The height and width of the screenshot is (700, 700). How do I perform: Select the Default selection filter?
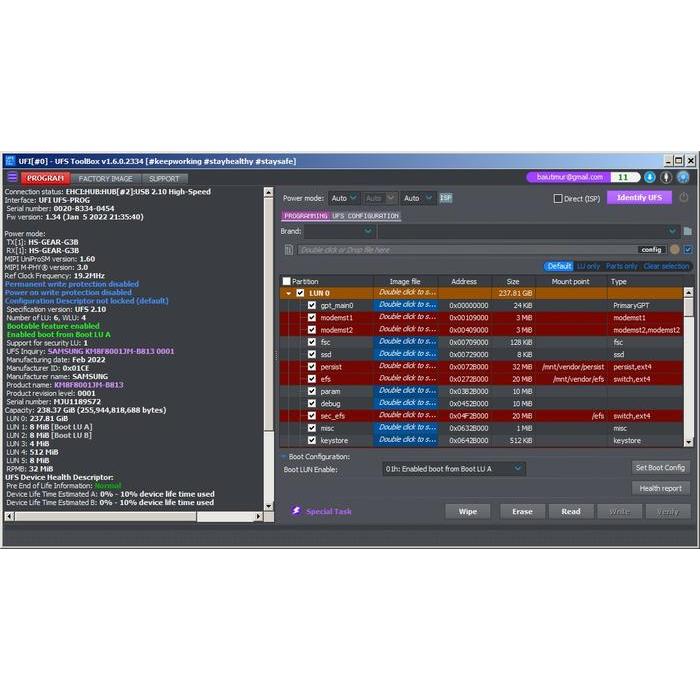point(559,266)
